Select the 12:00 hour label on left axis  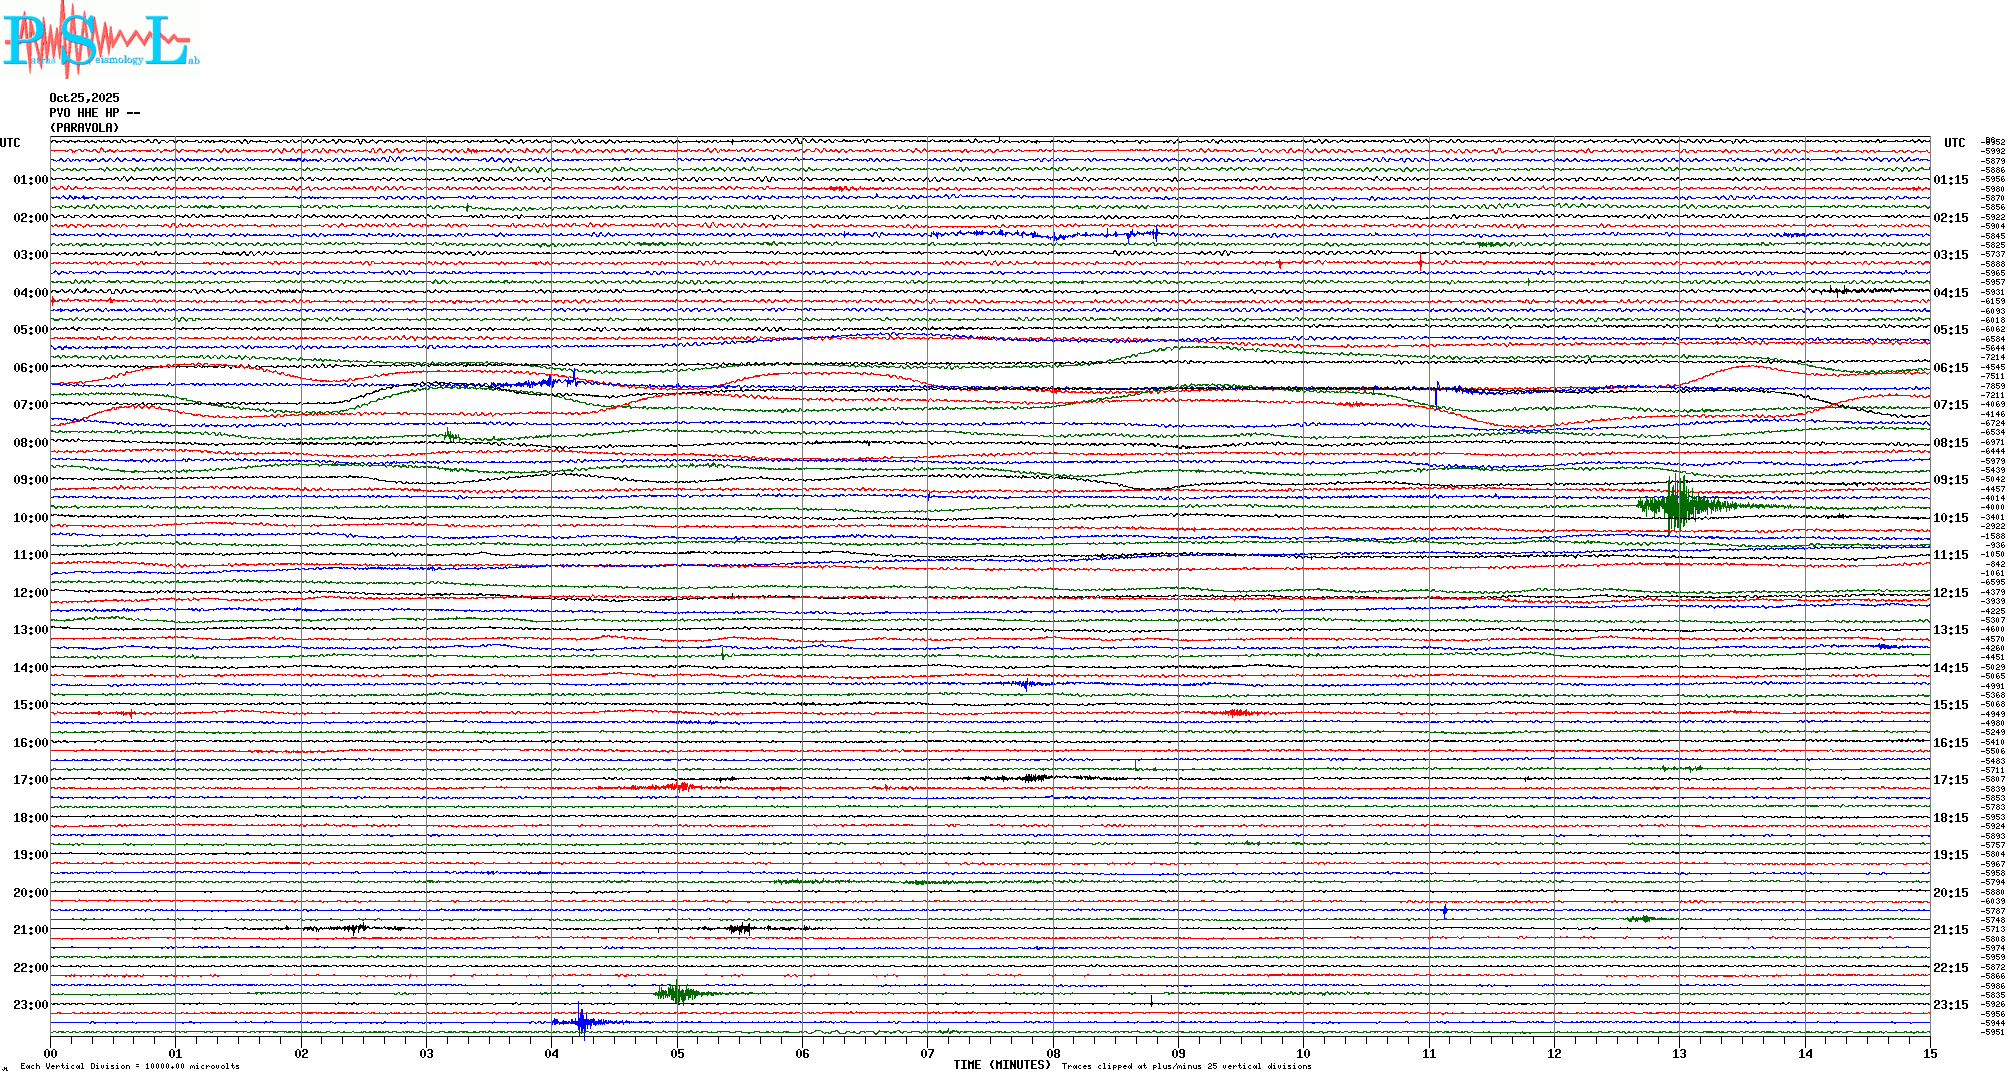[30, 593]
